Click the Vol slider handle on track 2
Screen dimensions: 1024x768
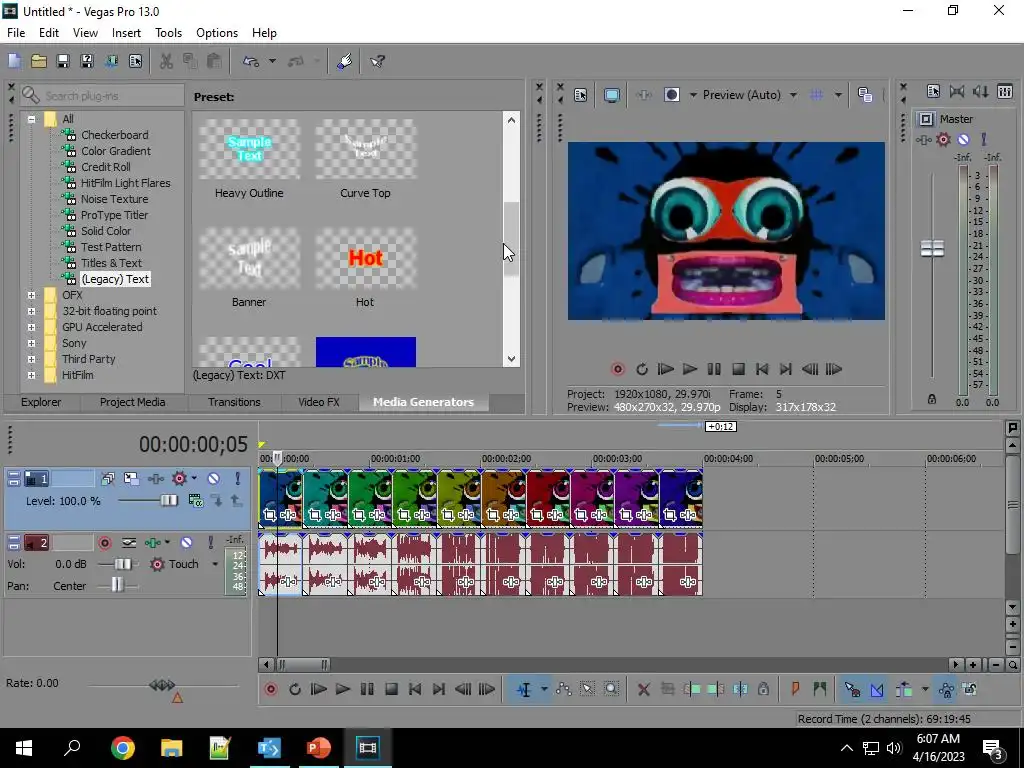tap(122, 564)
